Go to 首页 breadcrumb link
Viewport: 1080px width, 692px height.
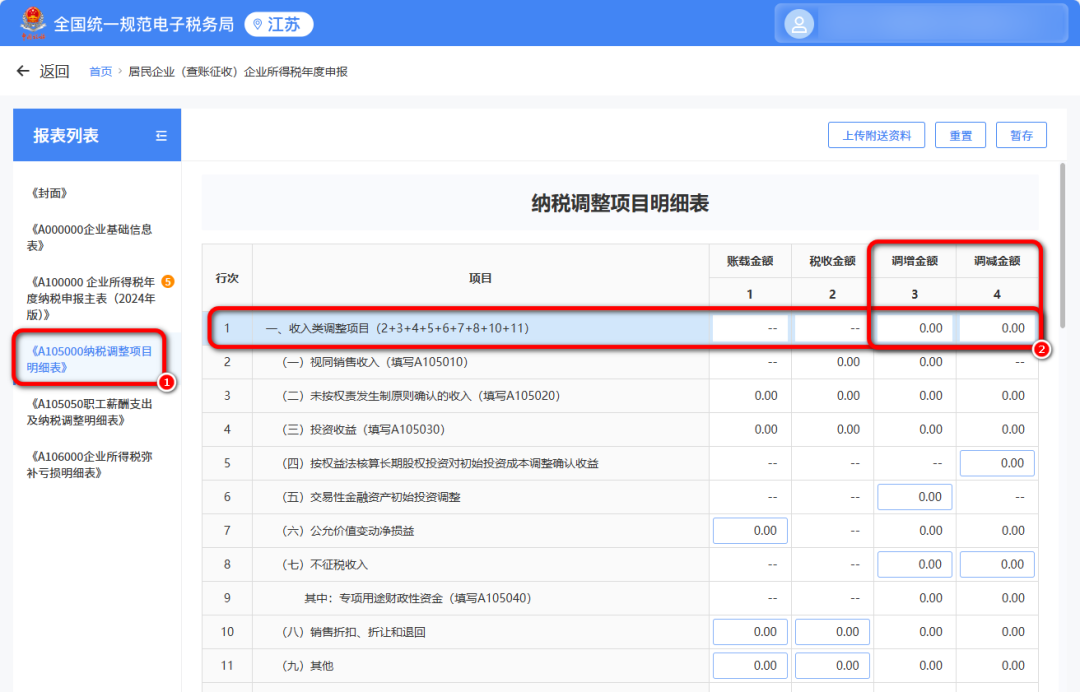point(101,72)
